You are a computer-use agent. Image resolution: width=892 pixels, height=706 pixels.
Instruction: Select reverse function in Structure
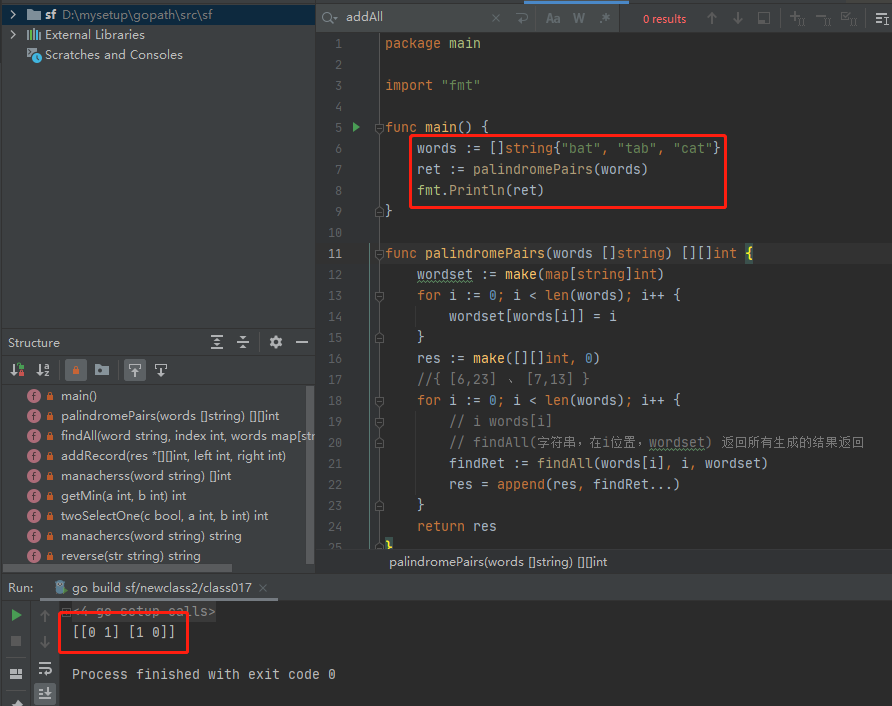coord(131,556)
